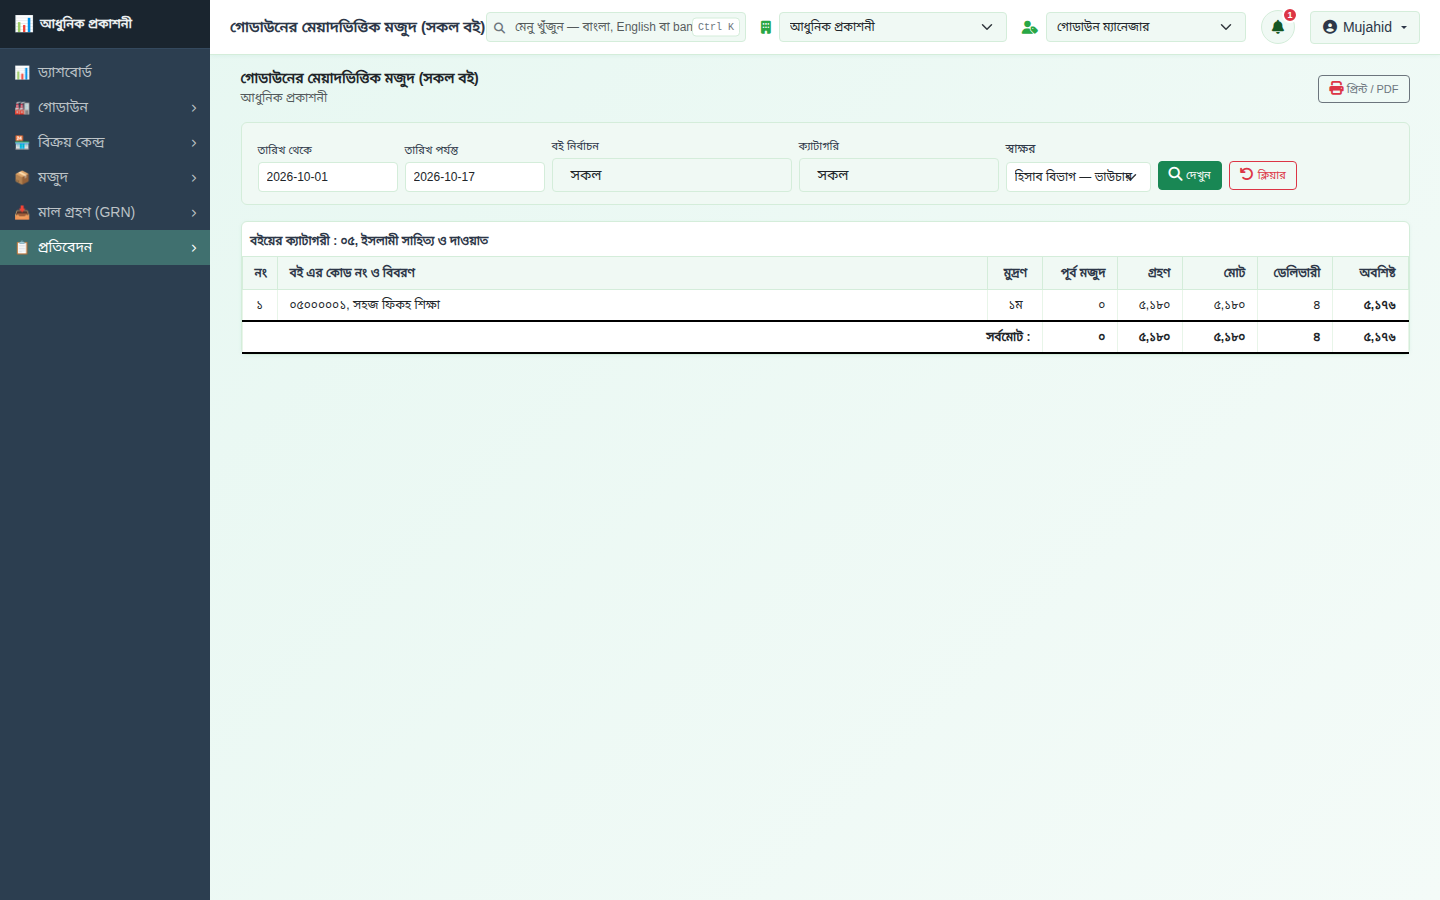Viewport: 1440px width, 900px height.
Task: Click the মুদ্রণ column header
Action: coord(1015,273)
